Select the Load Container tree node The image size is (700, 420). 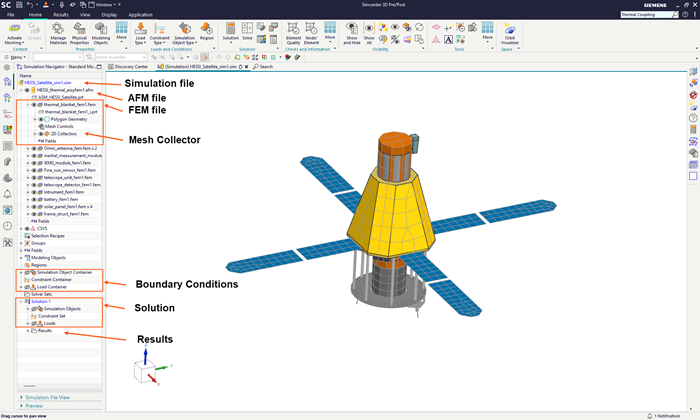point(51,287)
